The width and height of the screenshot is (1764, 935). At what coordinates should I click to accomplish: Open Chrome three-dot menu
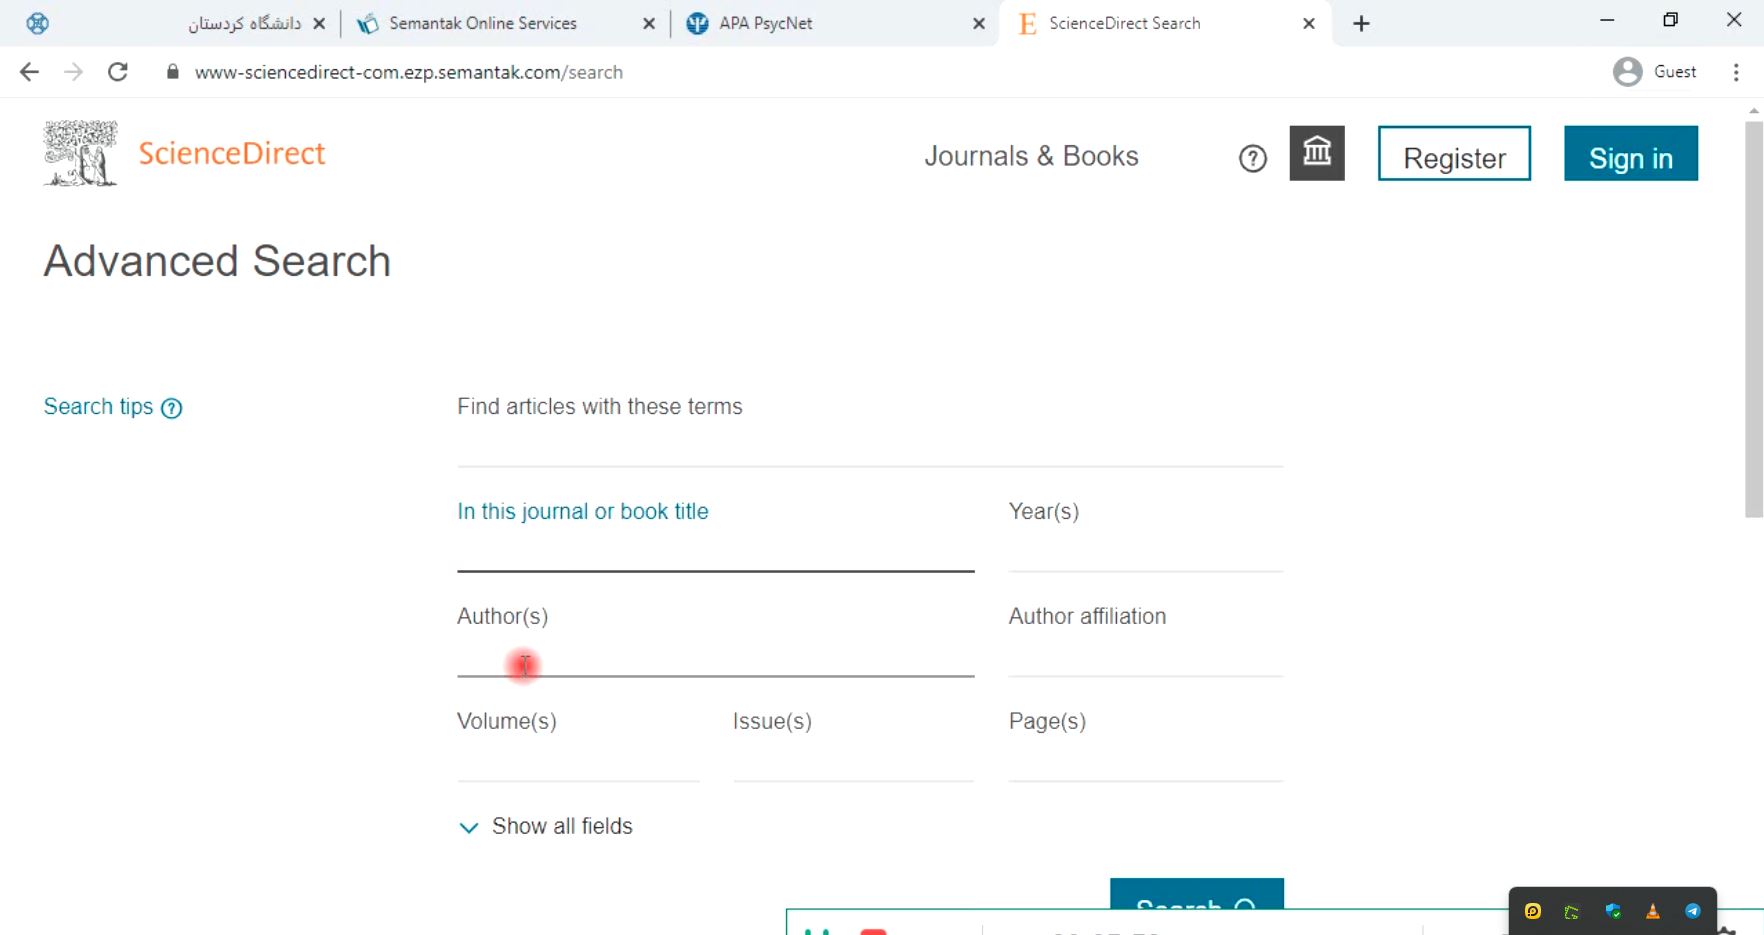(x=1736, y=72)
